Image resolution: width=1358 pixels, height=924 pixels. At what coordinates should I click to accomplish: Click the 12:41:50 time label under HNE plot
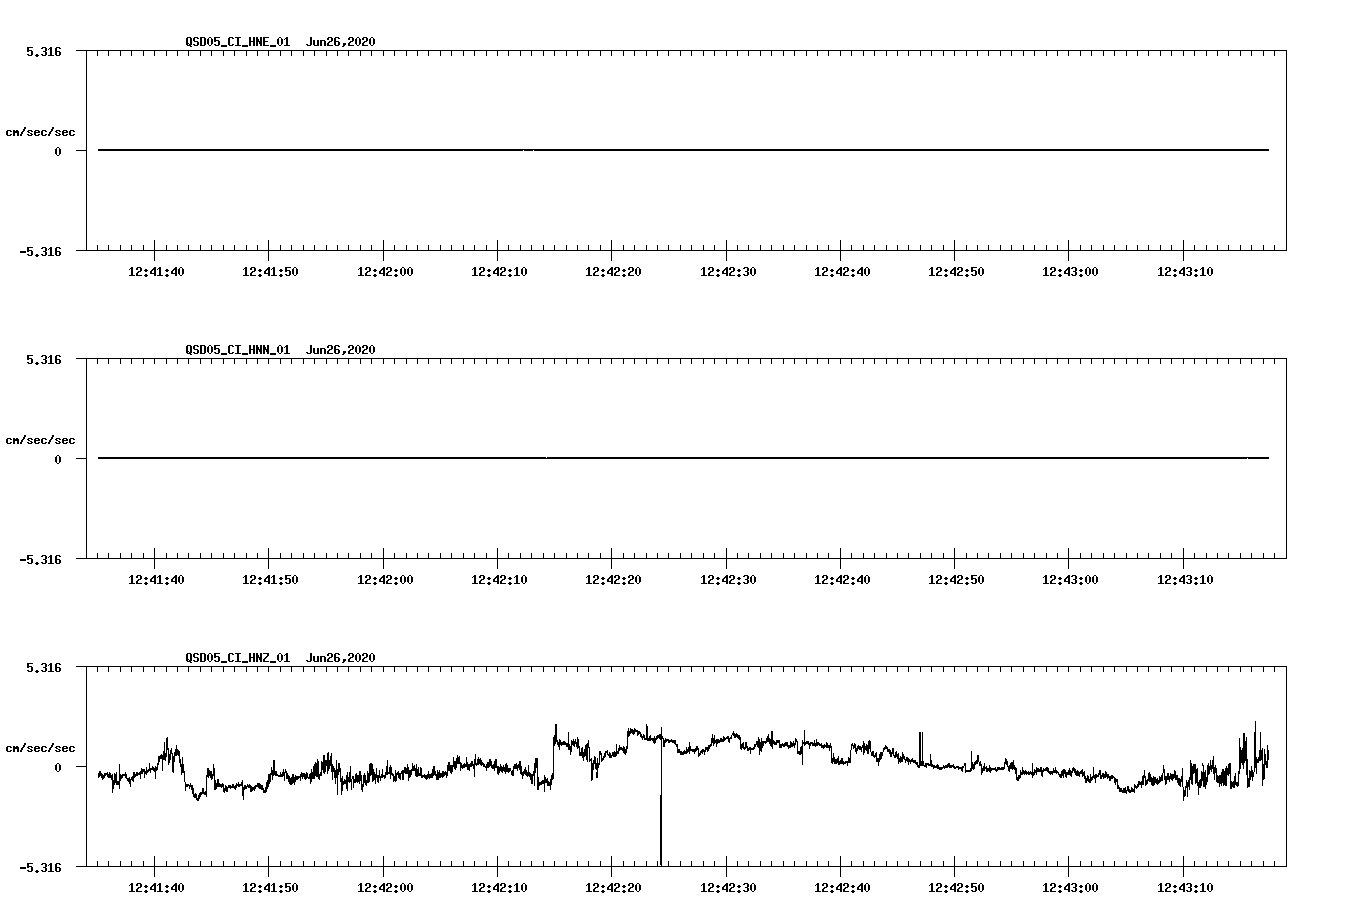[270, 272]
